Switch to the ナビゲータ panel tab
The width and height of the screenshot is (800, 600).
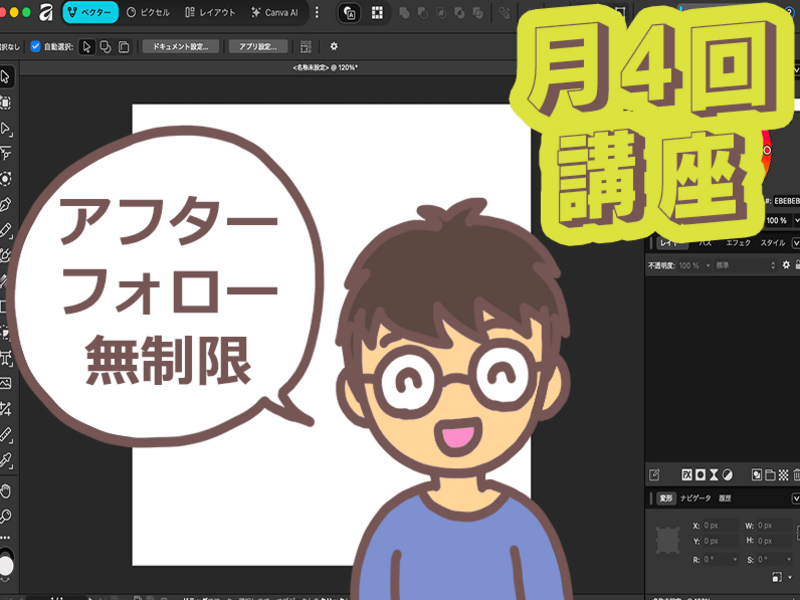tap(695, 498)
